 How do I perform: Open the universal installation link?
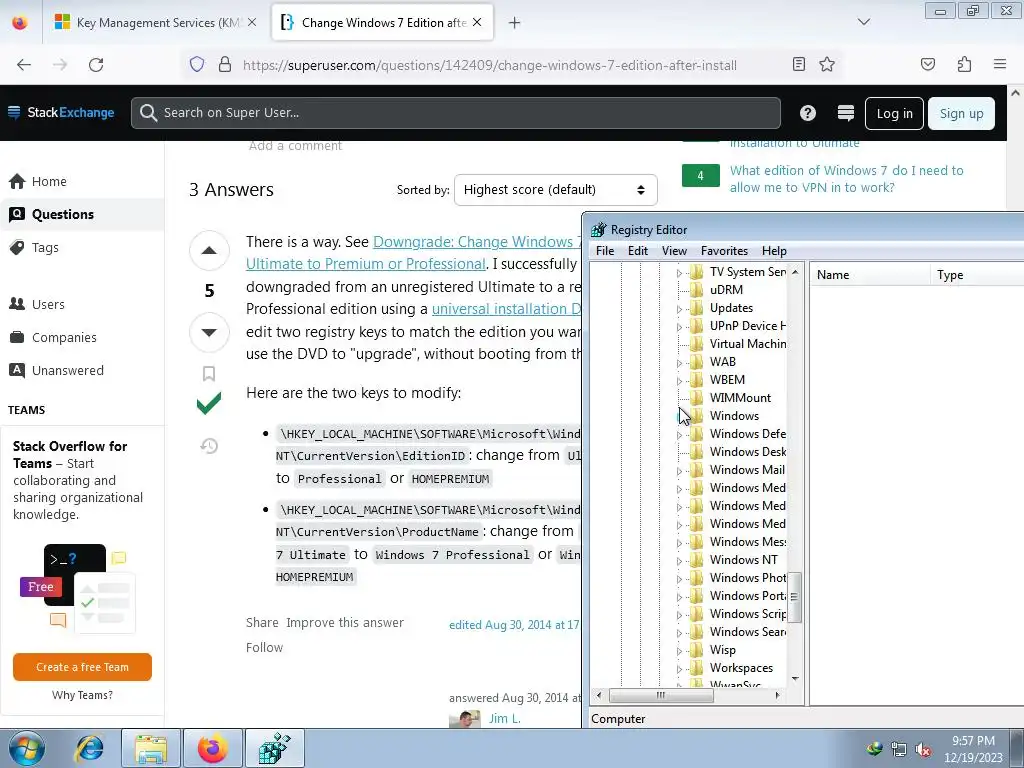pyautogui.click(x=506, y=308)
